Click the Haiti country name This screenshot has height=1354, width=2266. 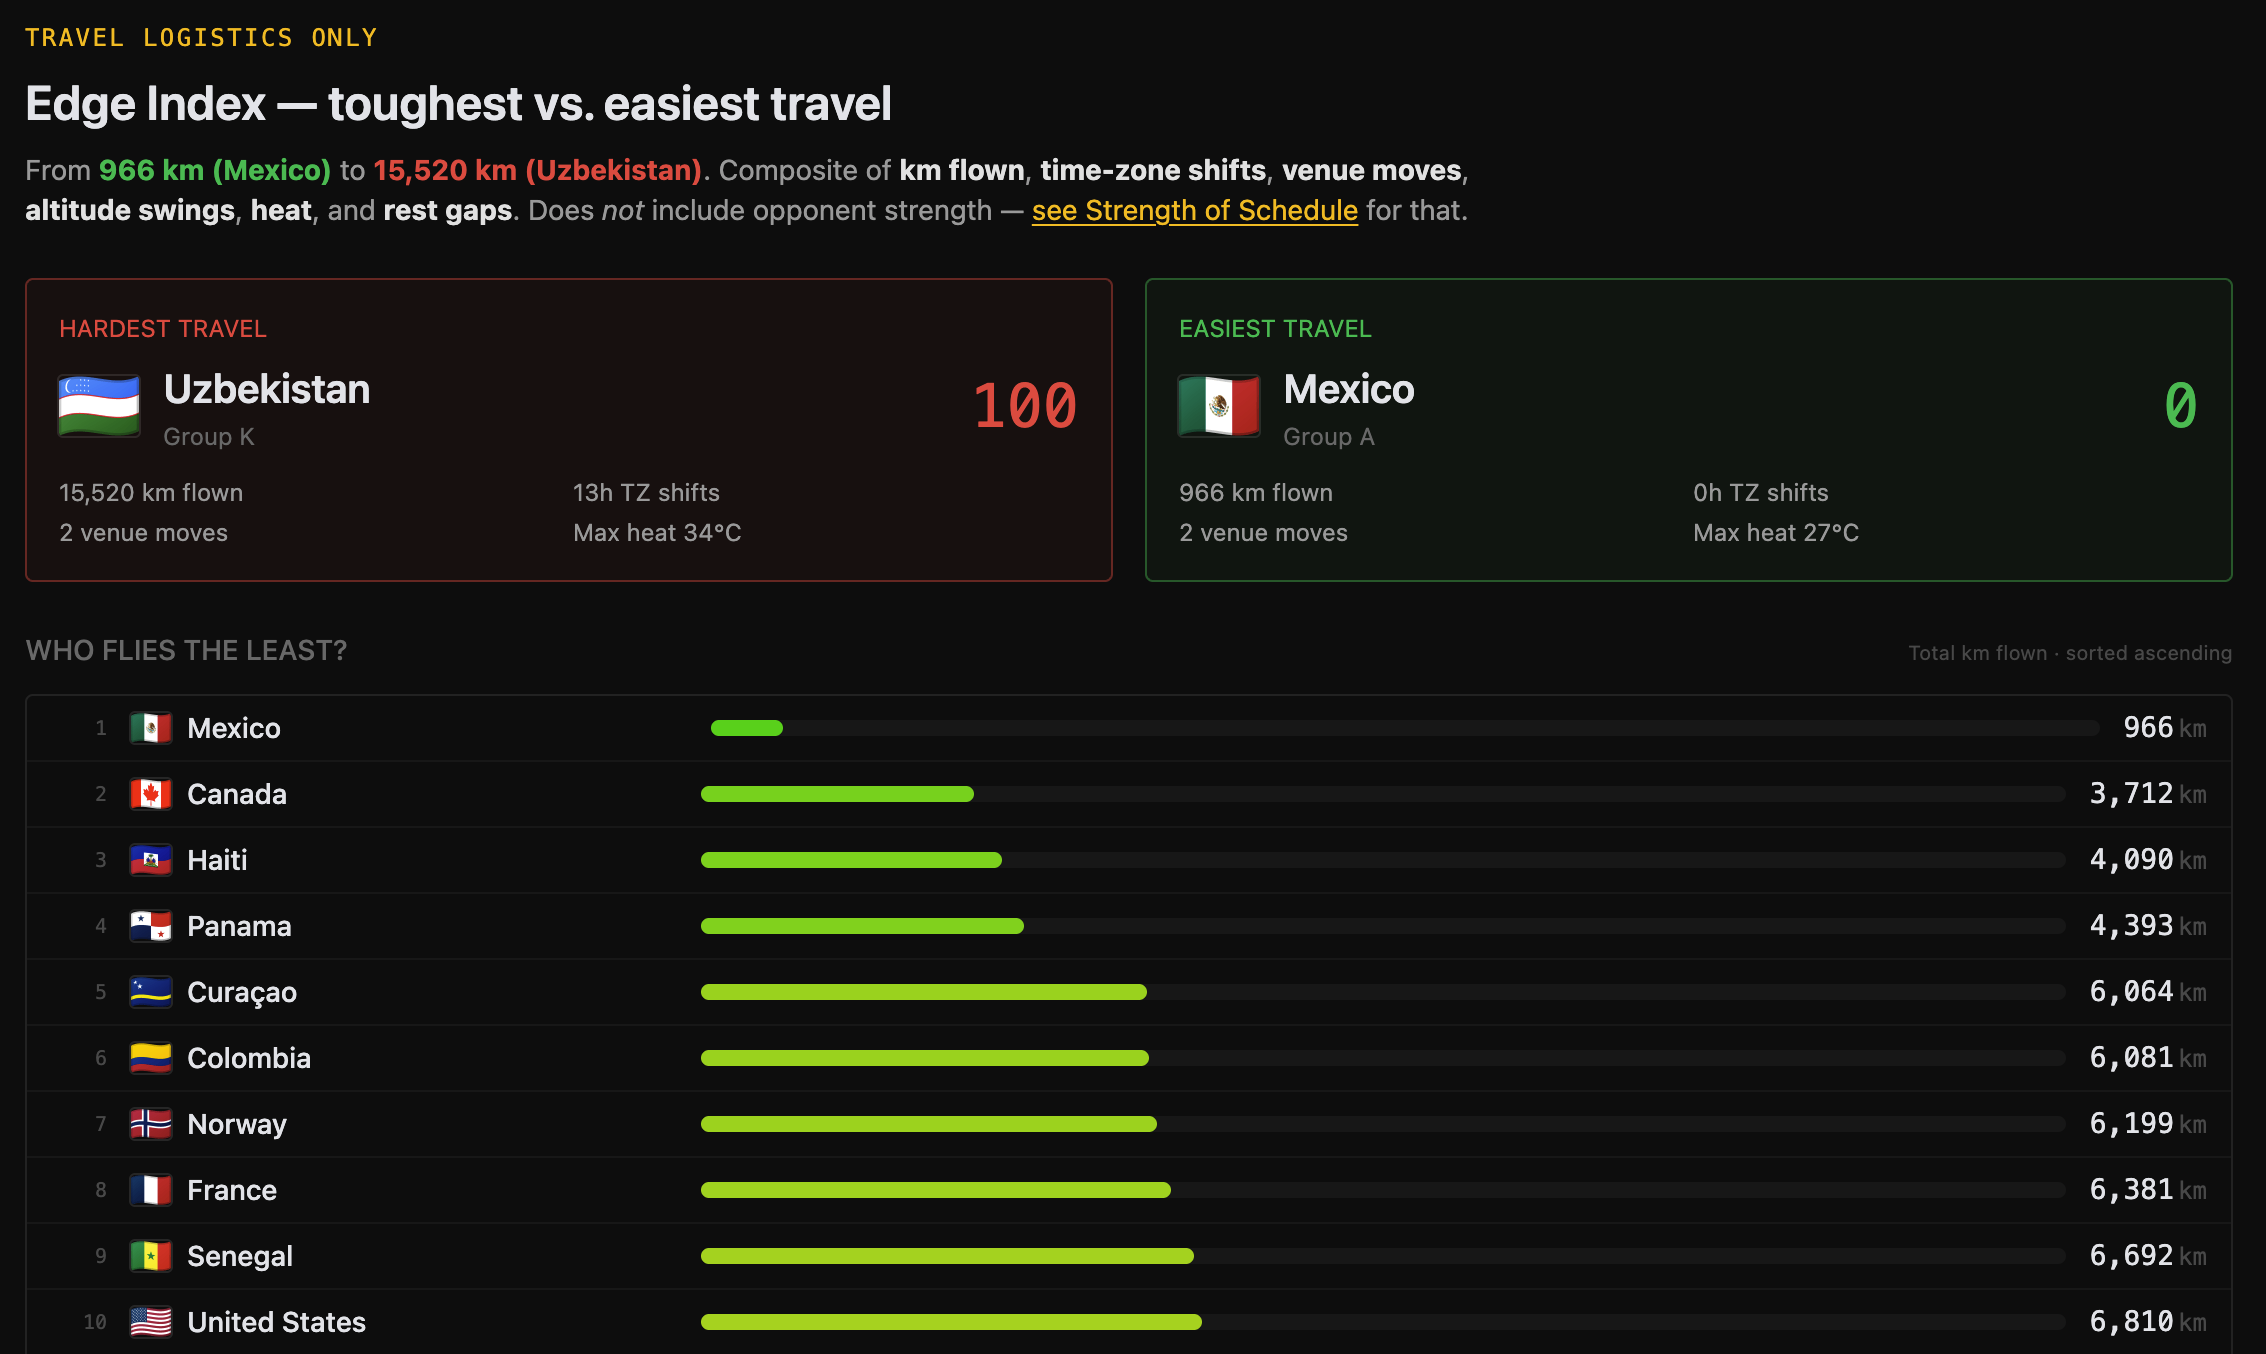(x=217, y=860)
